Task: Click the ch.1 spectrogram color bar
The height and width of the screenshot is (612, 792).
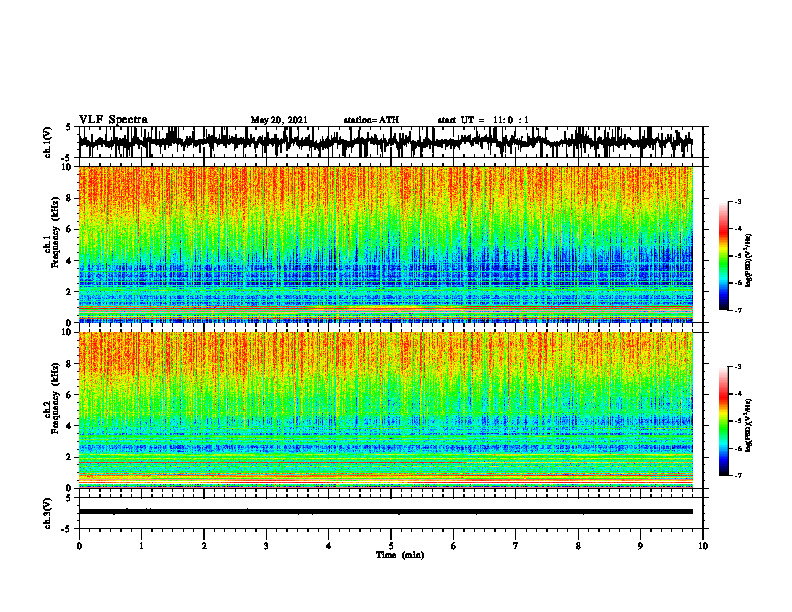Action: coord(723,256)
